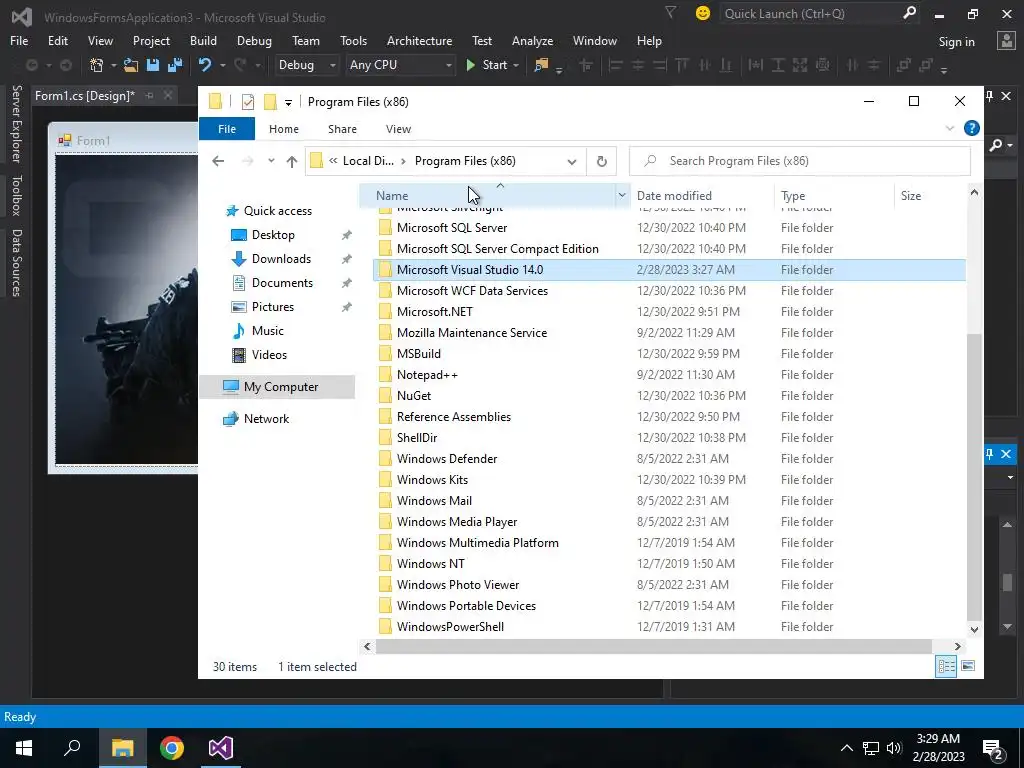Click the taskbar Search magnifier icon

[72, 748]
